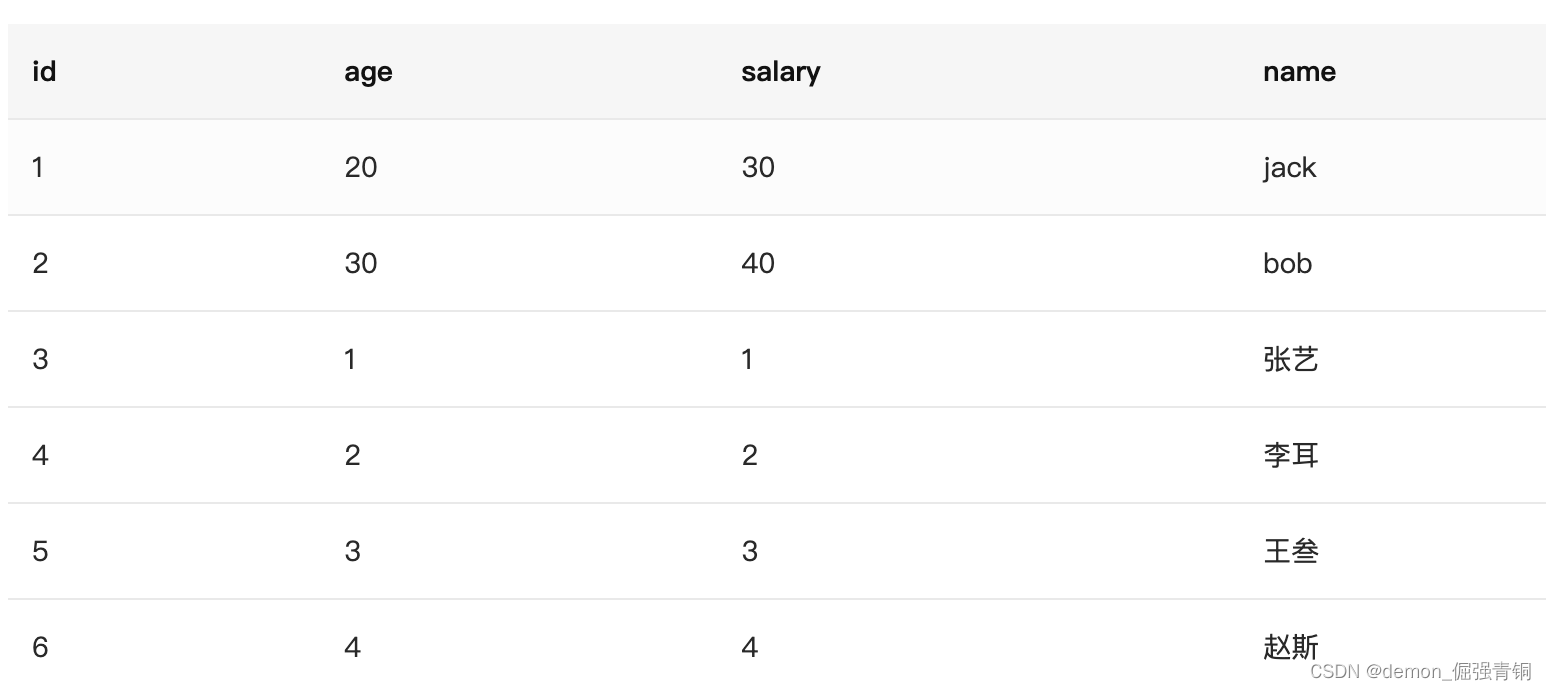Click the name cell 王叁

[x=1291, y=551]
